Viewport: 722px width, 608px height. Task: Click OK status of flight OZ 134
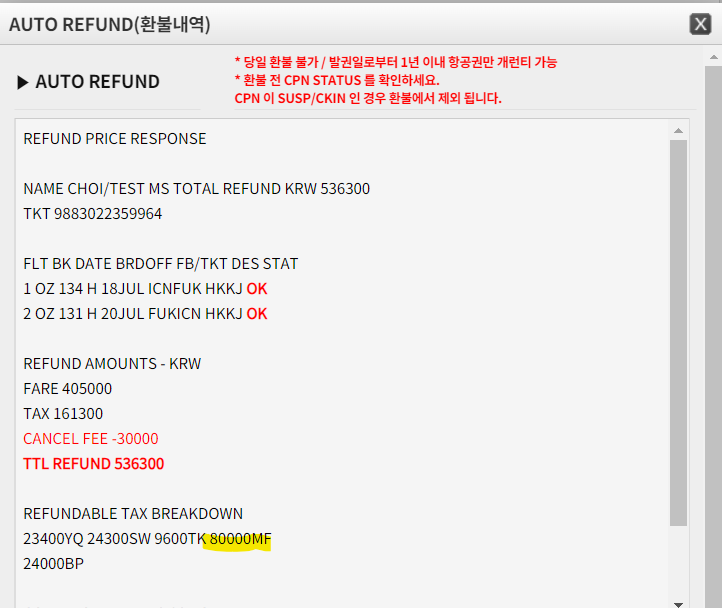point(257,289)
